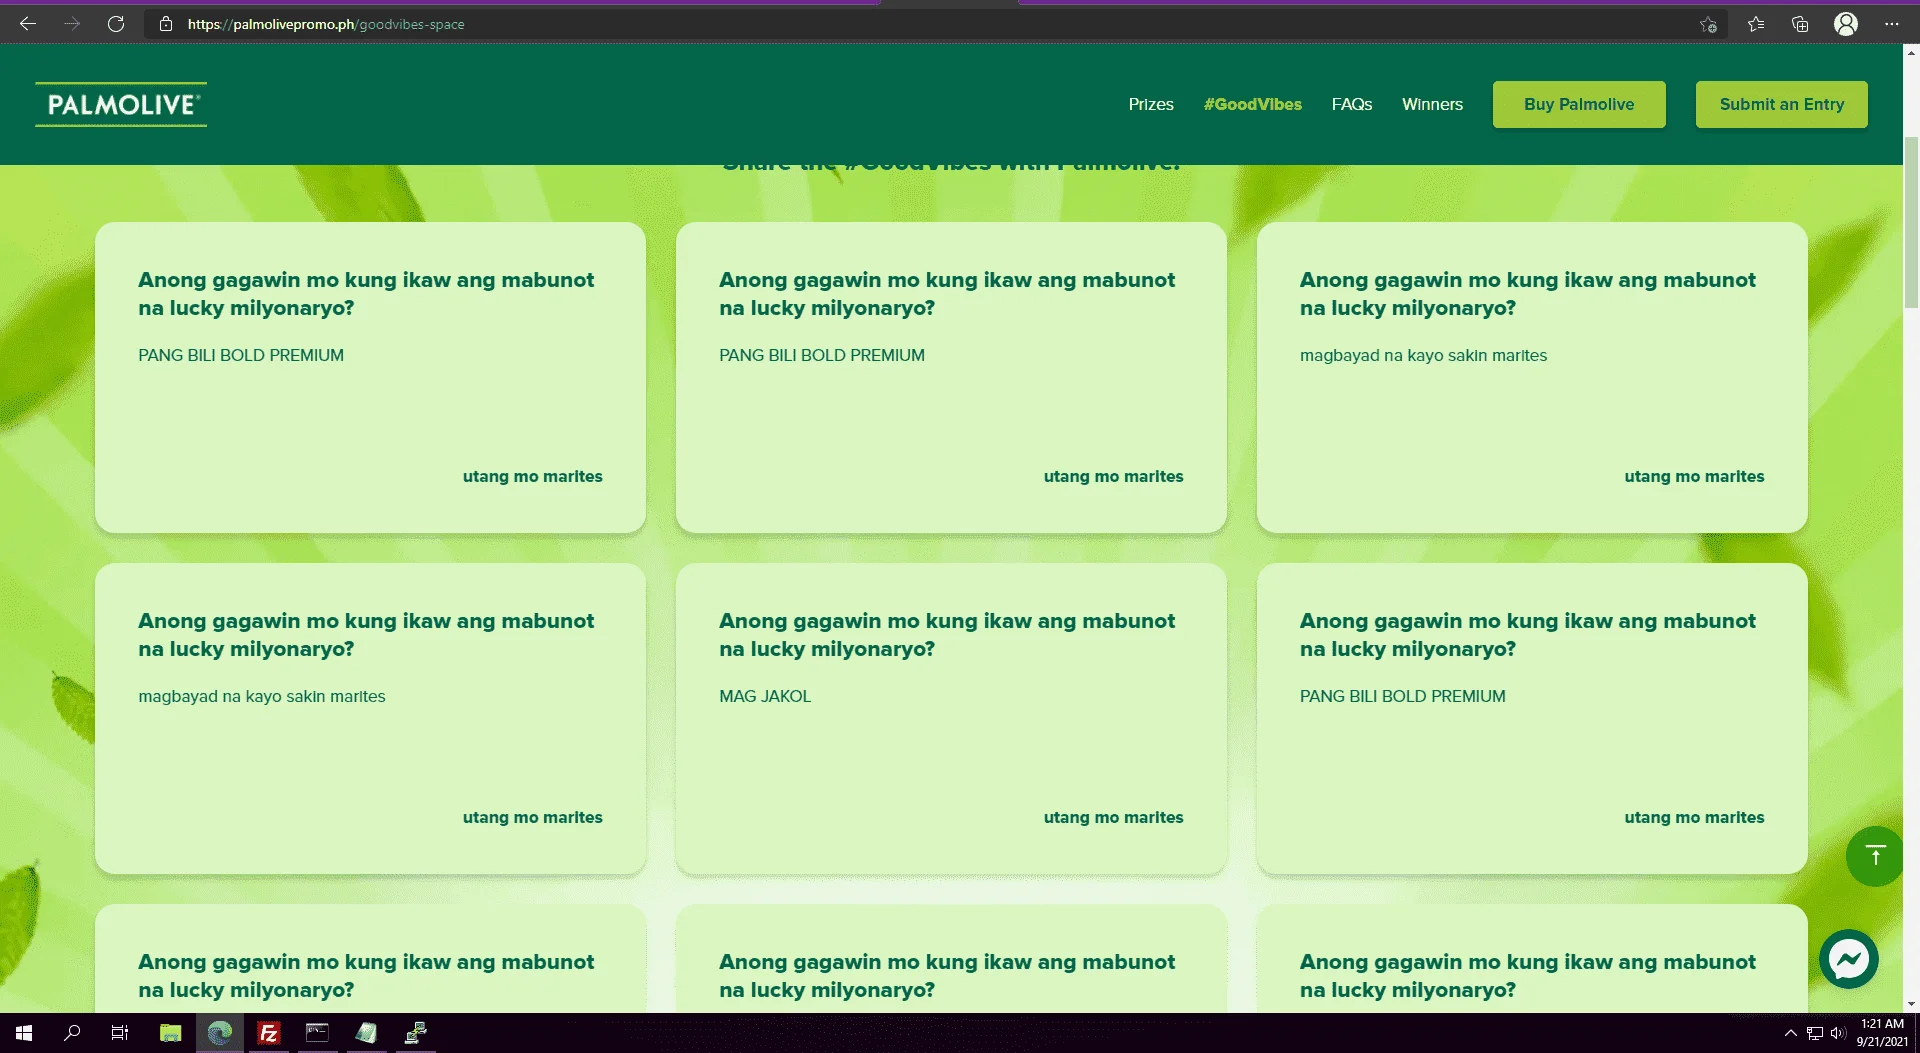View site security lock information
Image resolution: width=1920 pixels, height=1053 pixels.
click(x=166, y=24)
